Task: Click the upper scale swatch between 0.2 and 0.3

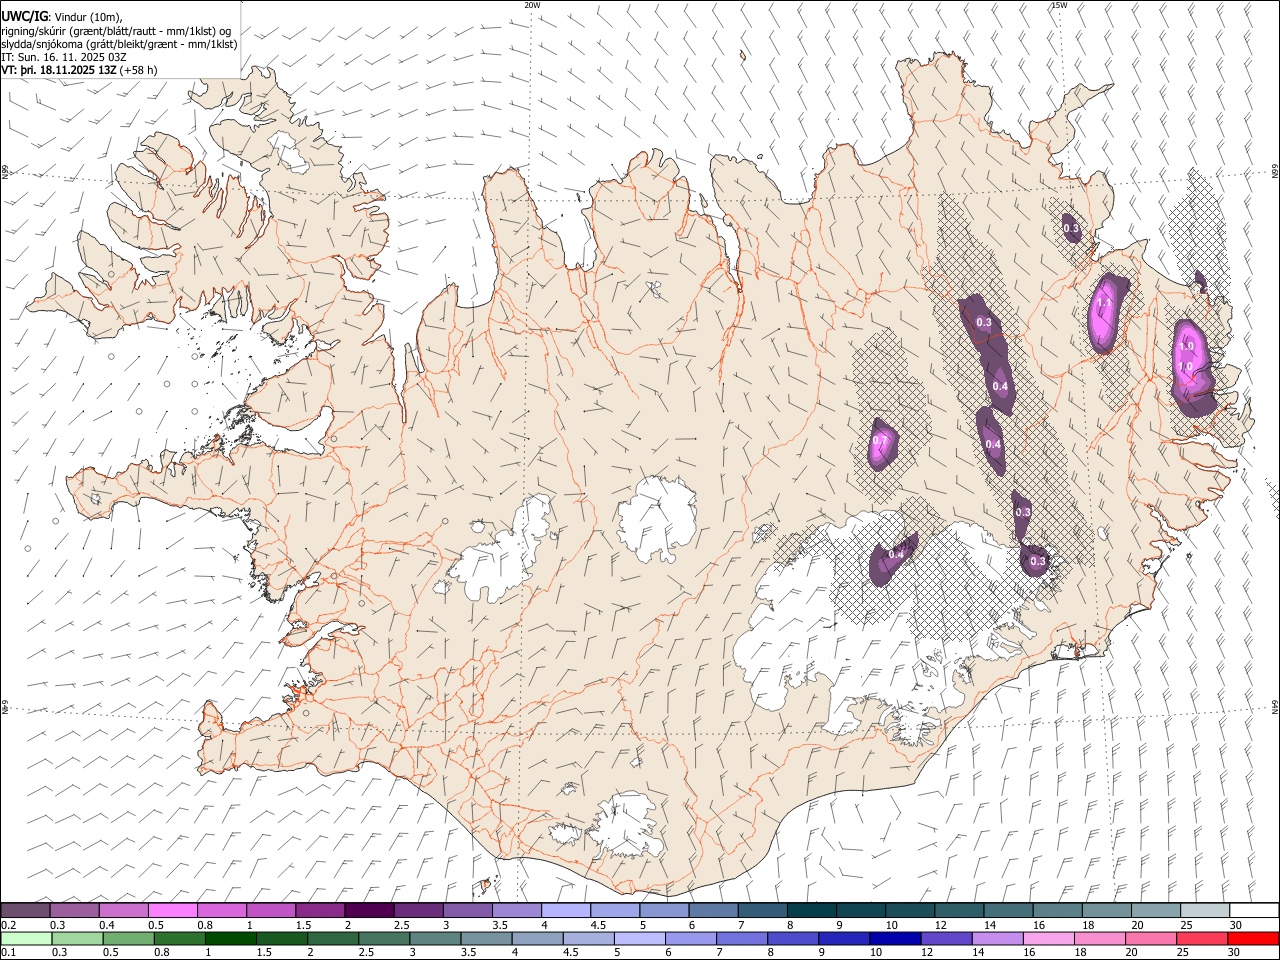Action: [x=26, y=910]
